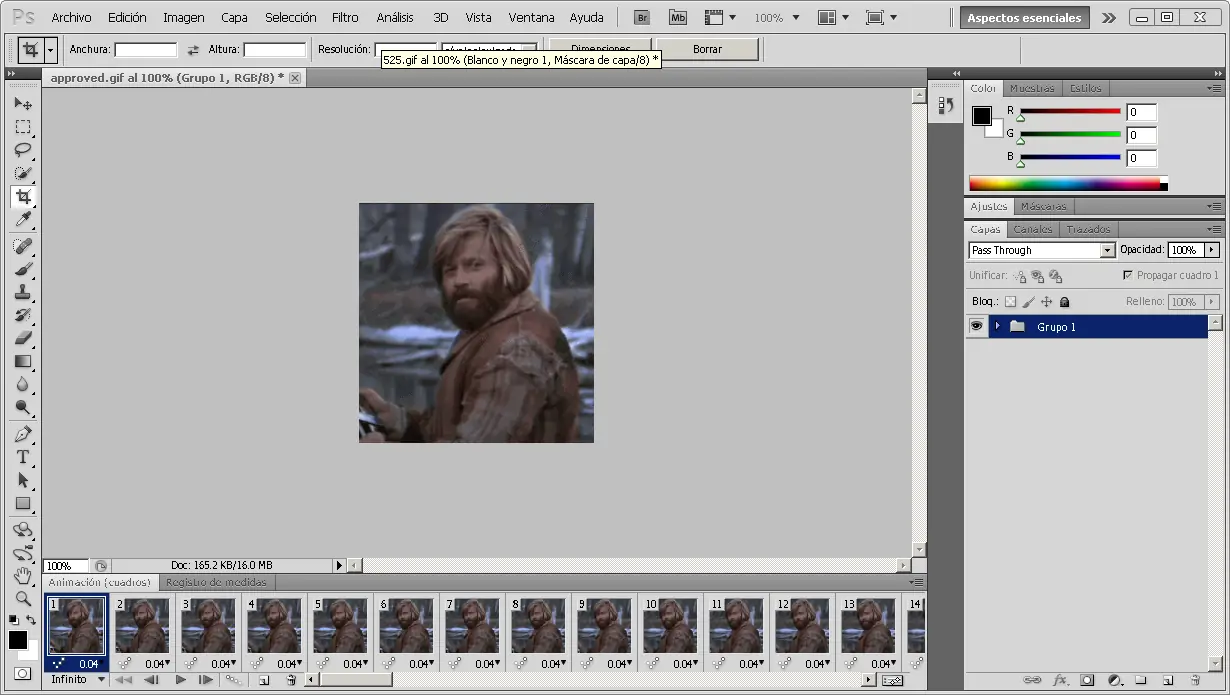Select the Spot Healing Brush tool

[22, 246]
